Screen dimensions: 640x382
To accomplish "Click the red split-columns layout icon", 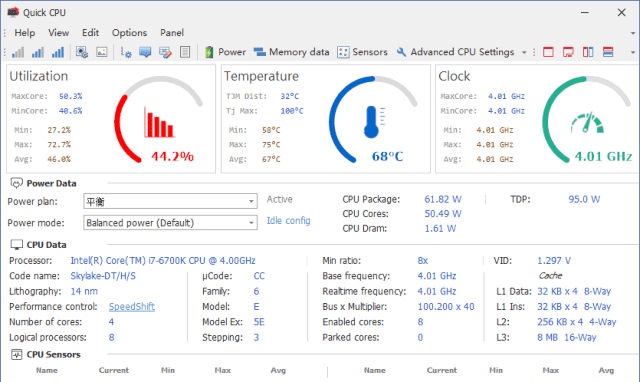I will pos(588,52).
